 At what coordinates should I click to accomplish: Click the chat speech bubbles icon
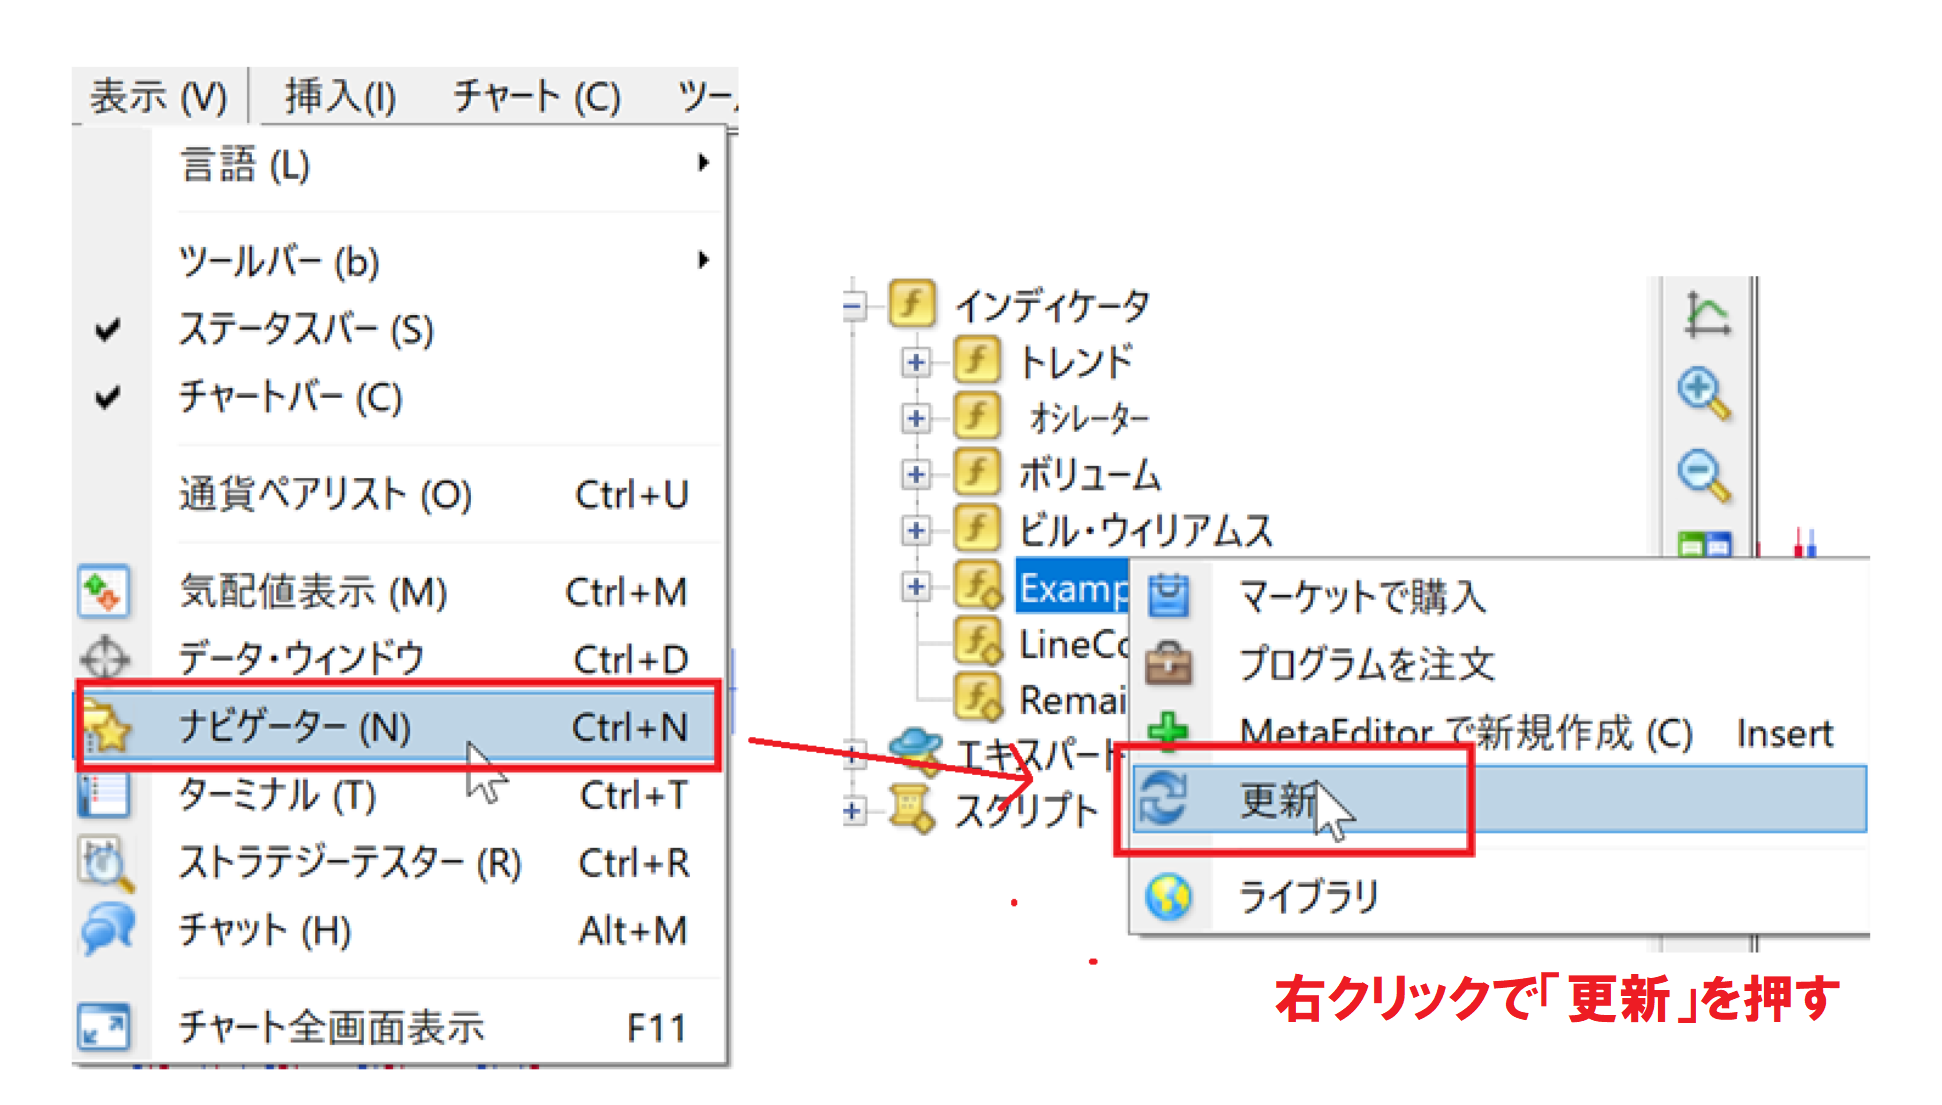[107, 929]
